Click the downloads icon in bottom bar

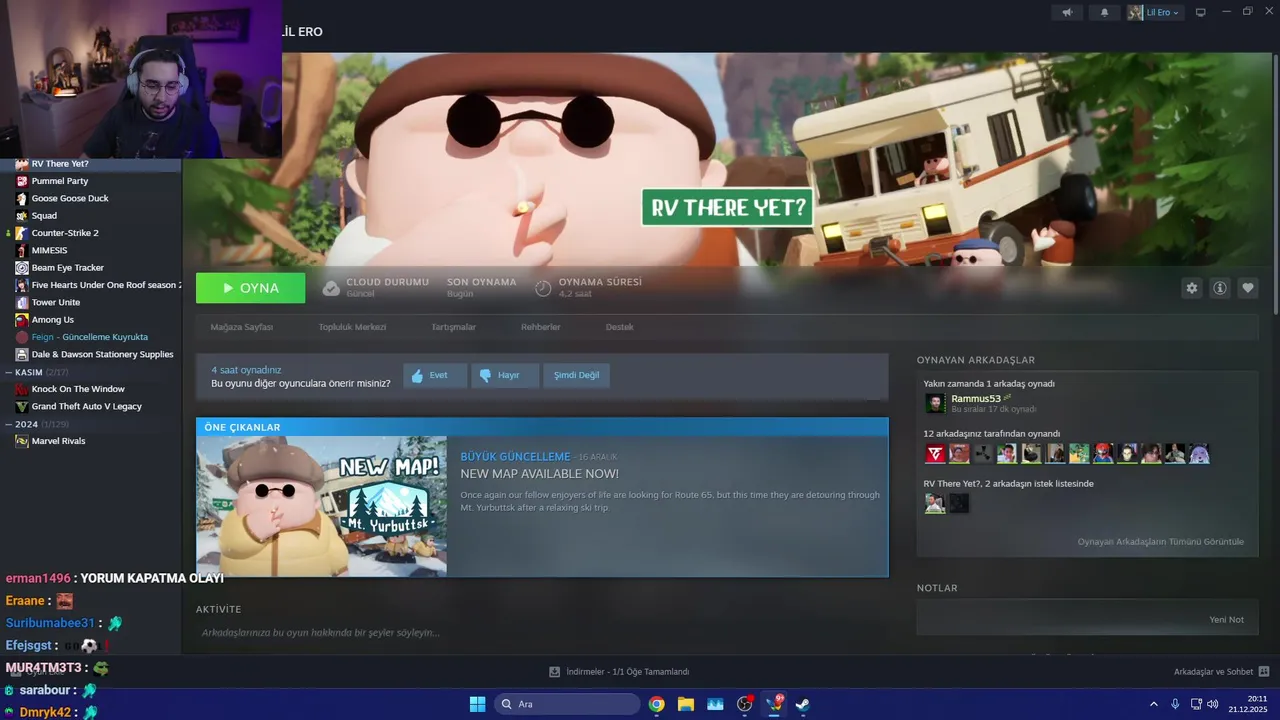(554, 672)
